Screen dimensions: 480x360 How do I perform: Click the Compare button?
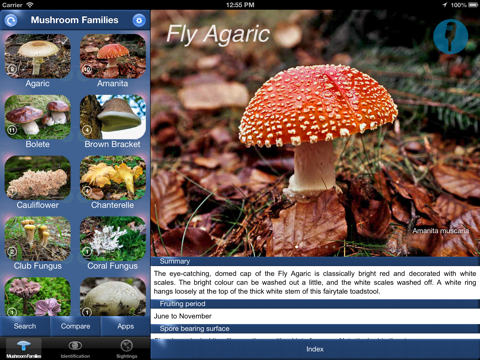75,326
